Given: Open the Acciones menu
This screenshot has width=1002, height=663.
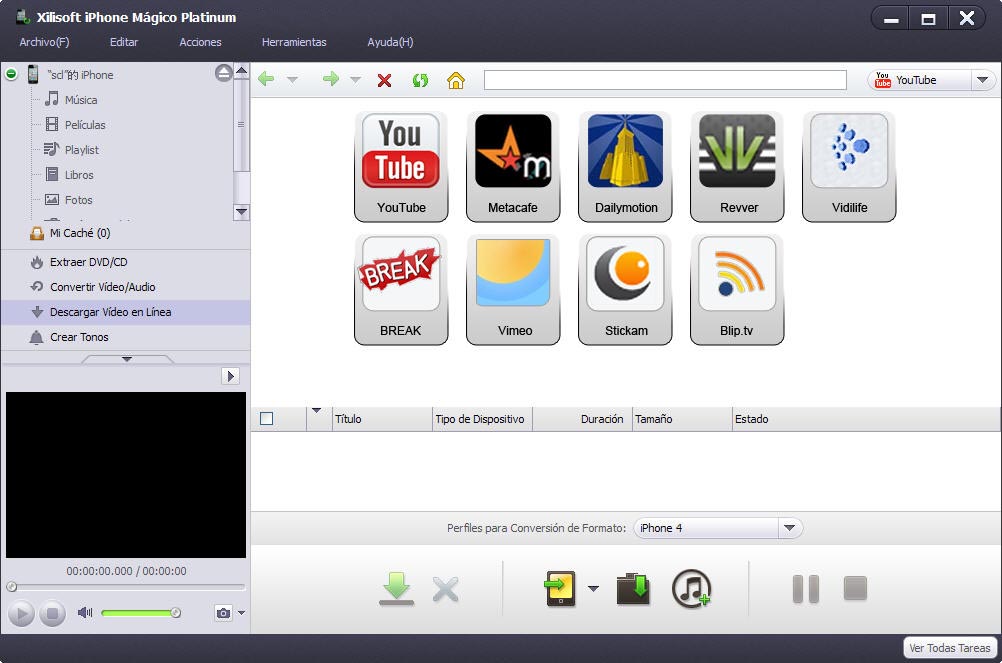Looking at the screenshot, I should pos(200,42).
